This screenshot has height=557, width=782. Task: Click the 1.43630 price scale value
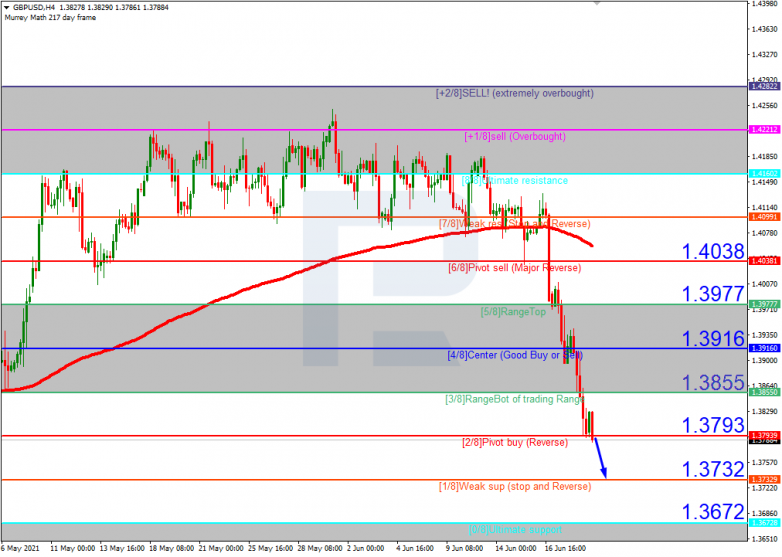pos(765,29)
